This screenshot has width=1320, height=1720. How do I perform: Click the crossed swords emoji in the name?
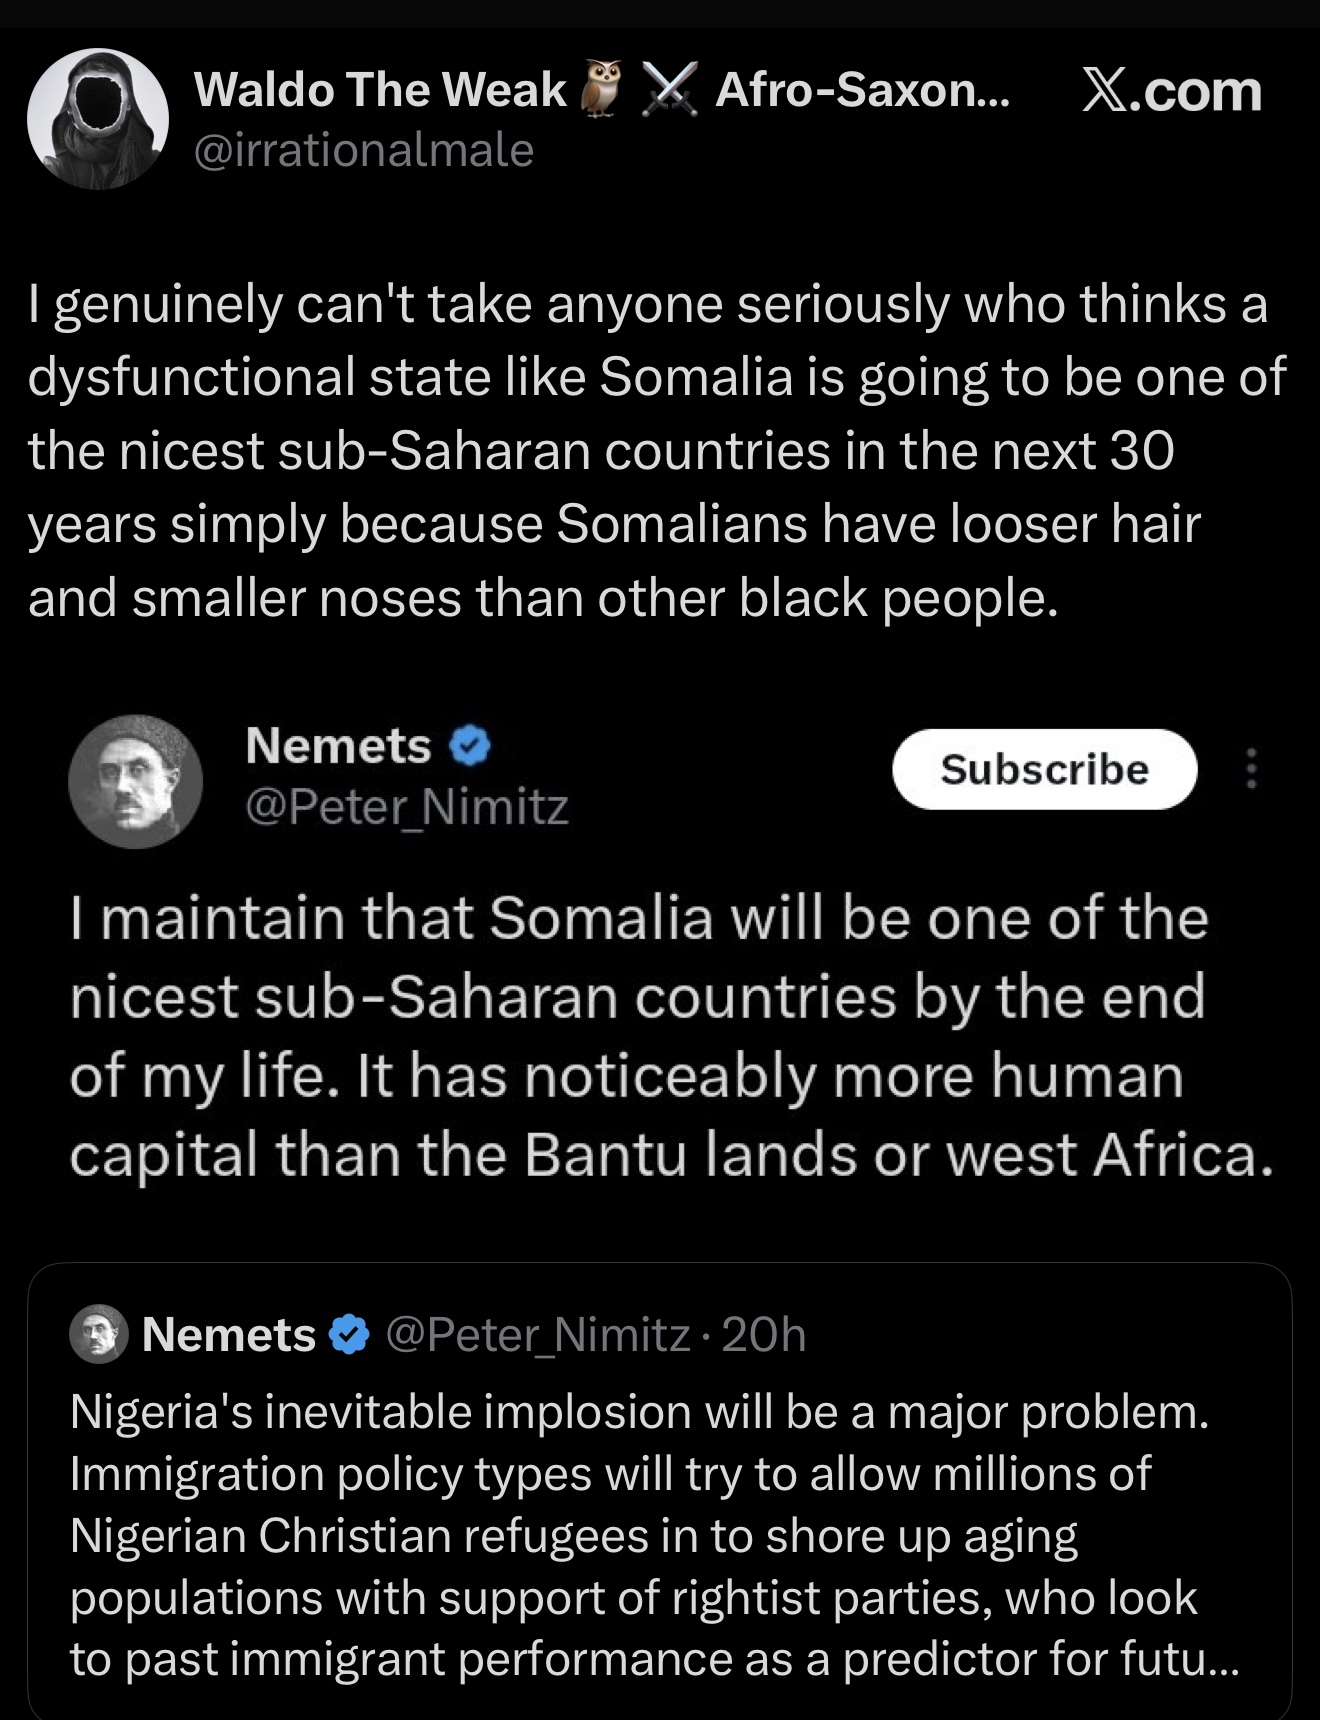coord(669,89)
